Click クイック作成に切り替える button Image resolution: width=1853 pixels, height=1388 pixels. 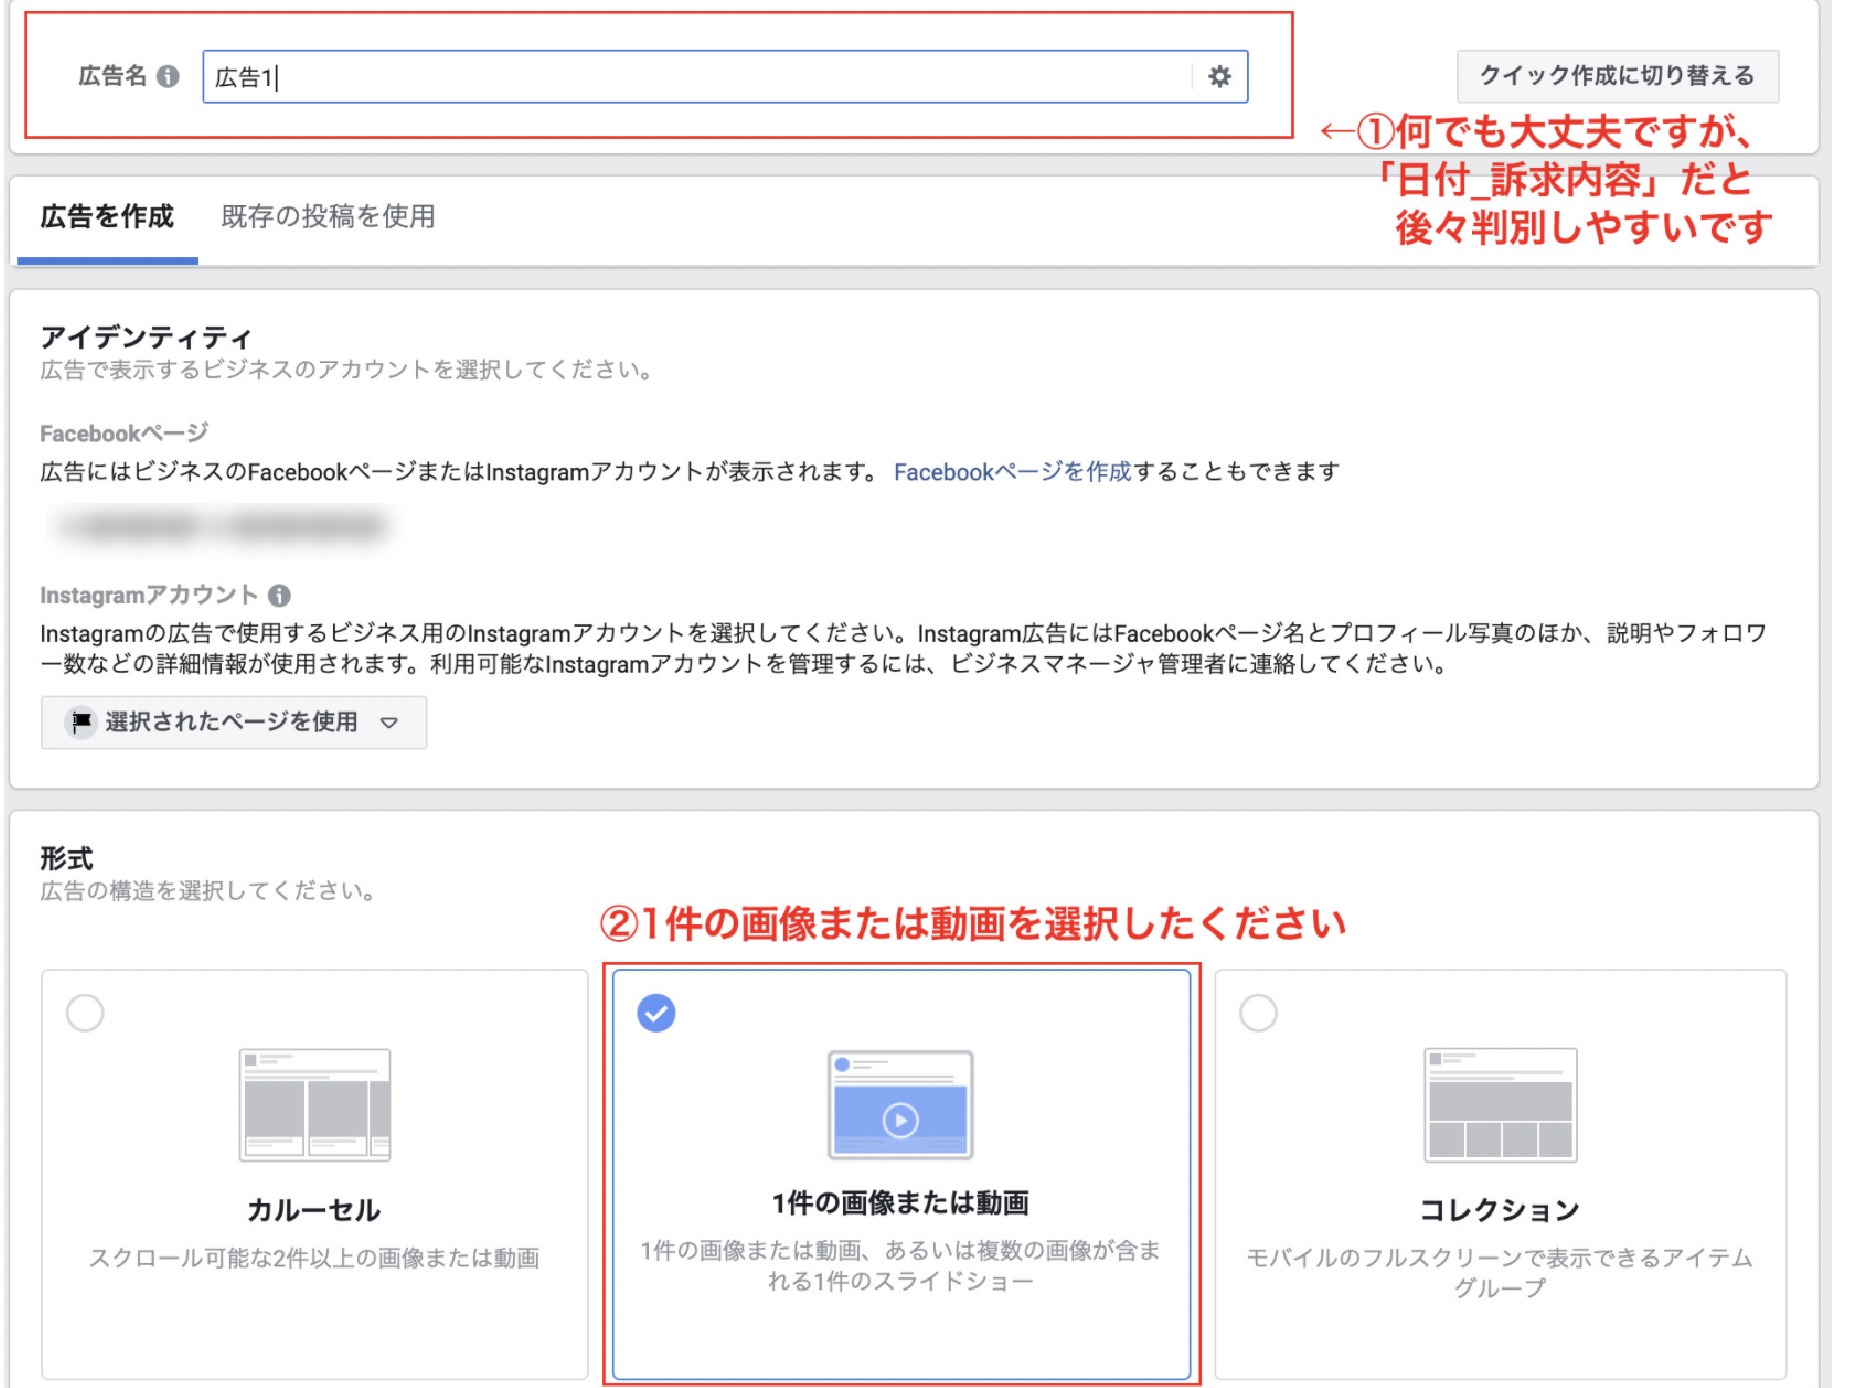click(1617, 76)
